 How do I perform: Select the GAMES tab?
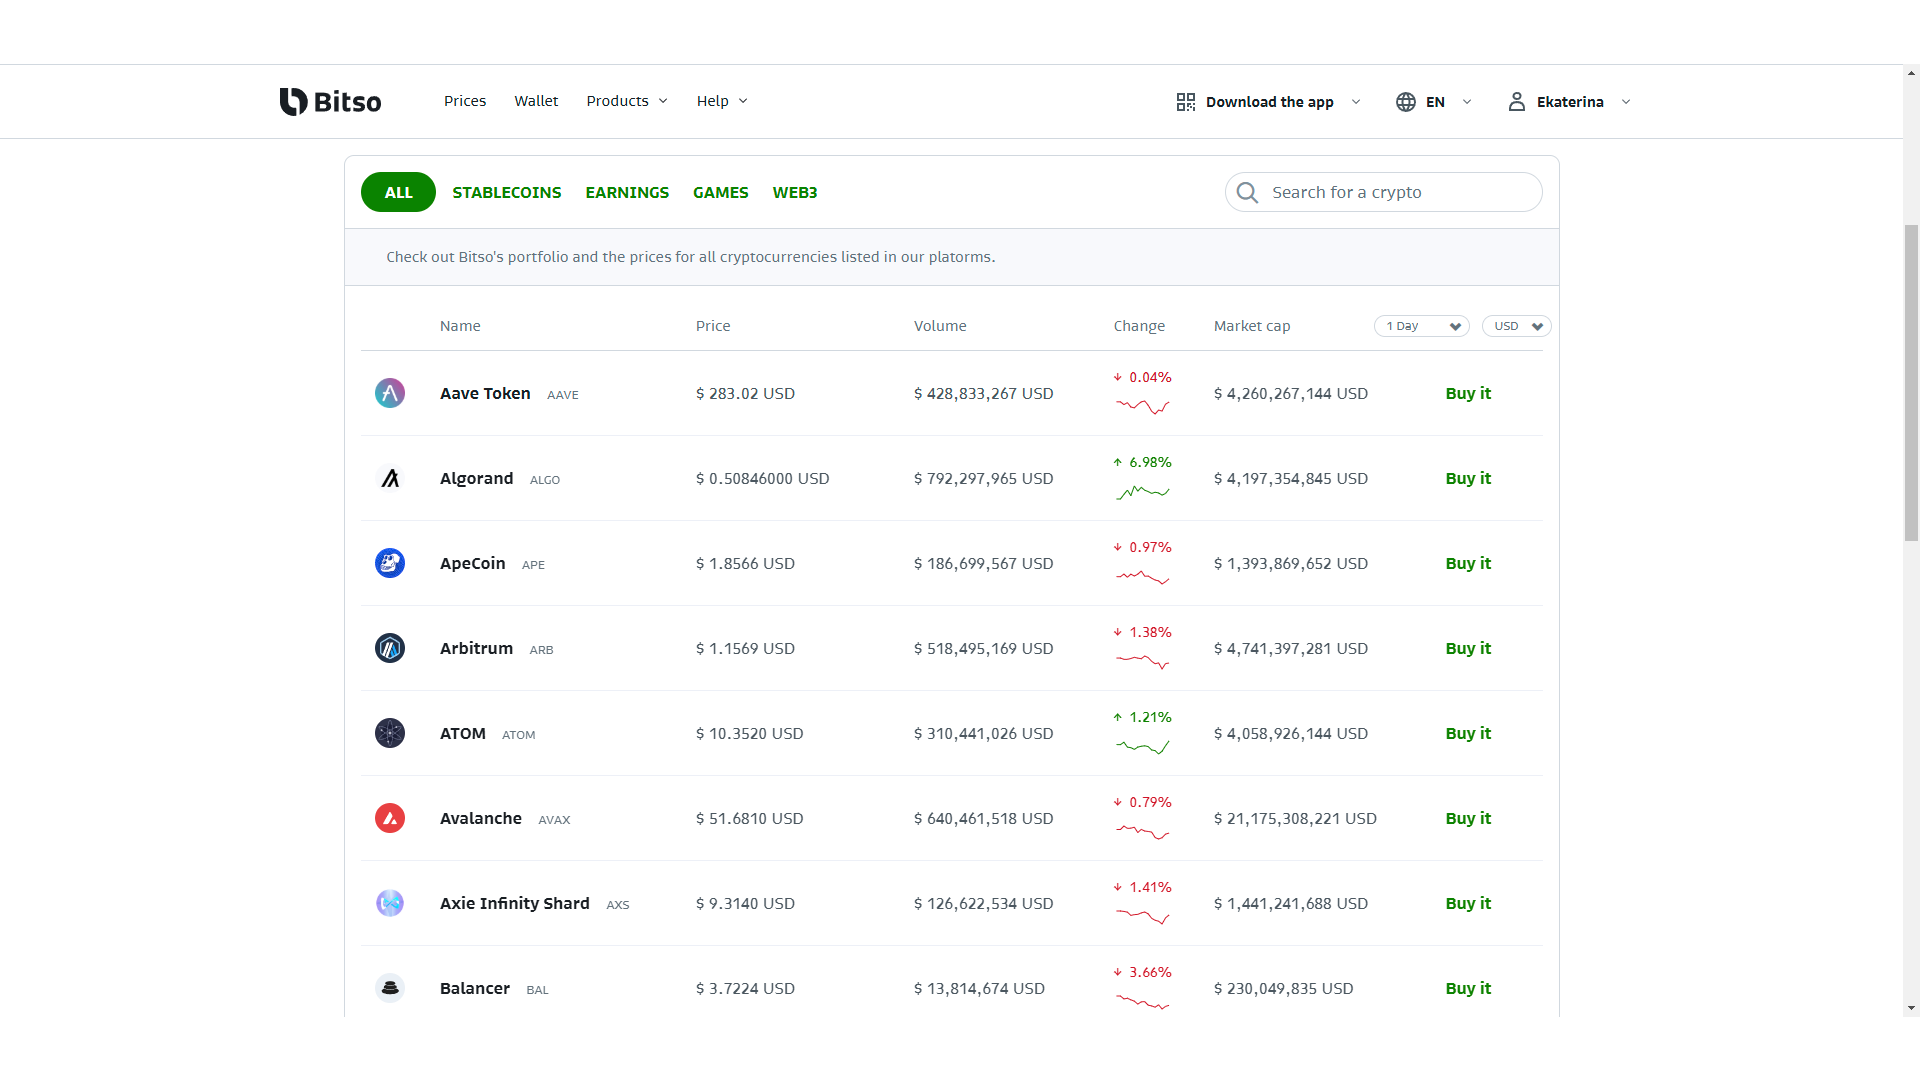point(721,192)
